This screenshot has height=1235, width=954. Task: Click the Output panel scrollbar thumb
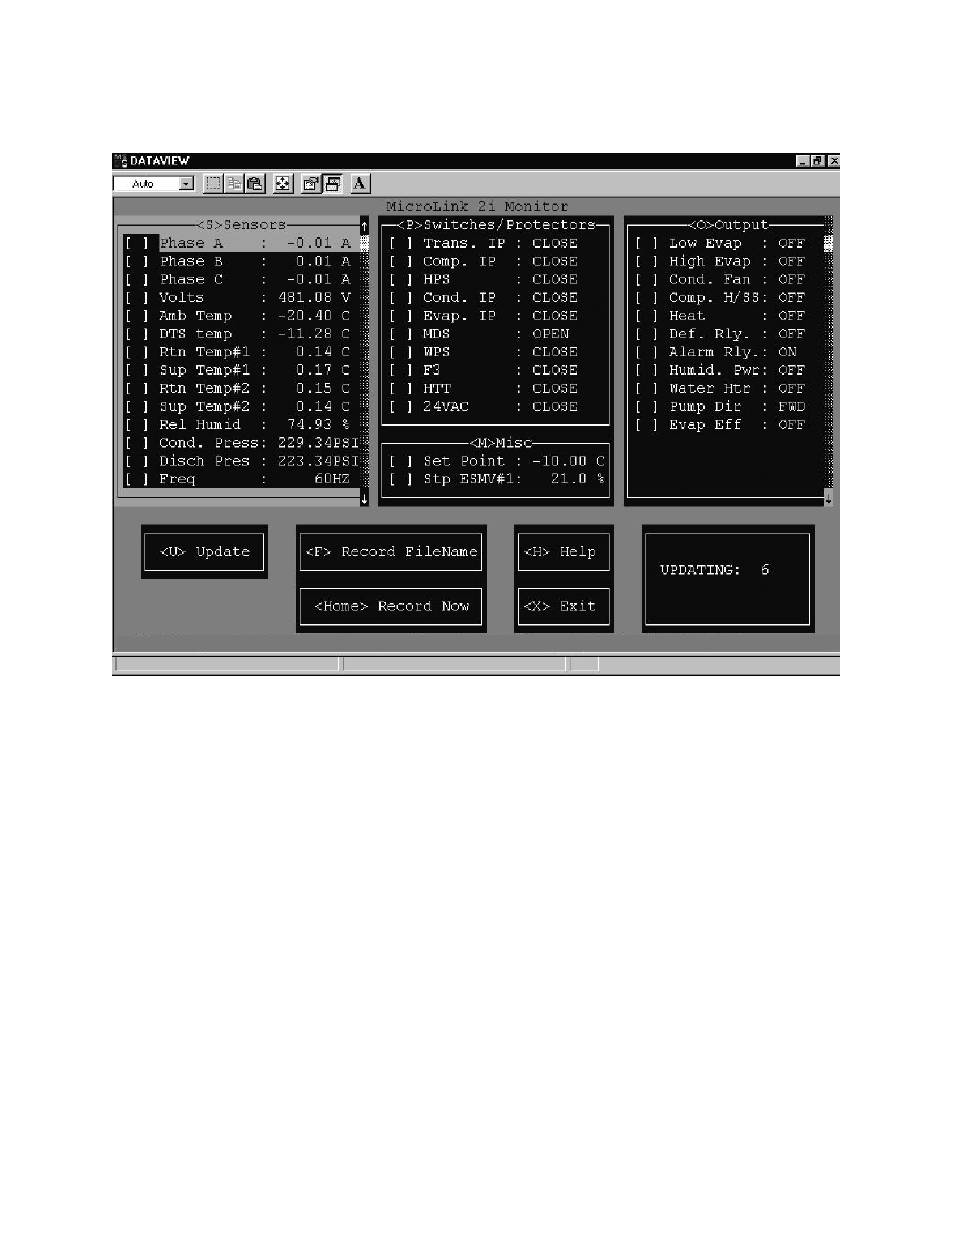click(x=828, y=243)
